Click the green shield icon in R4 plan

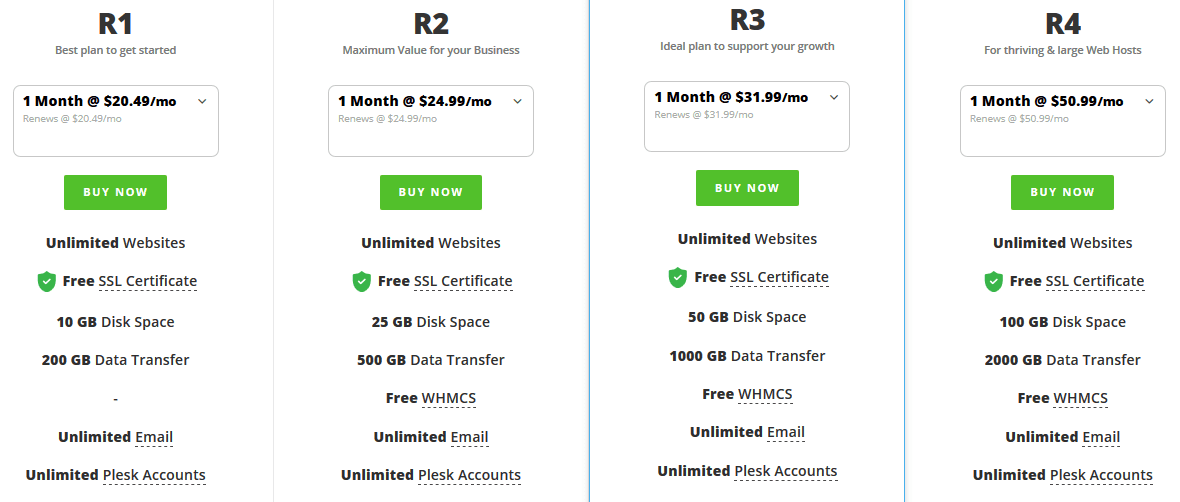tap(993, 281)
